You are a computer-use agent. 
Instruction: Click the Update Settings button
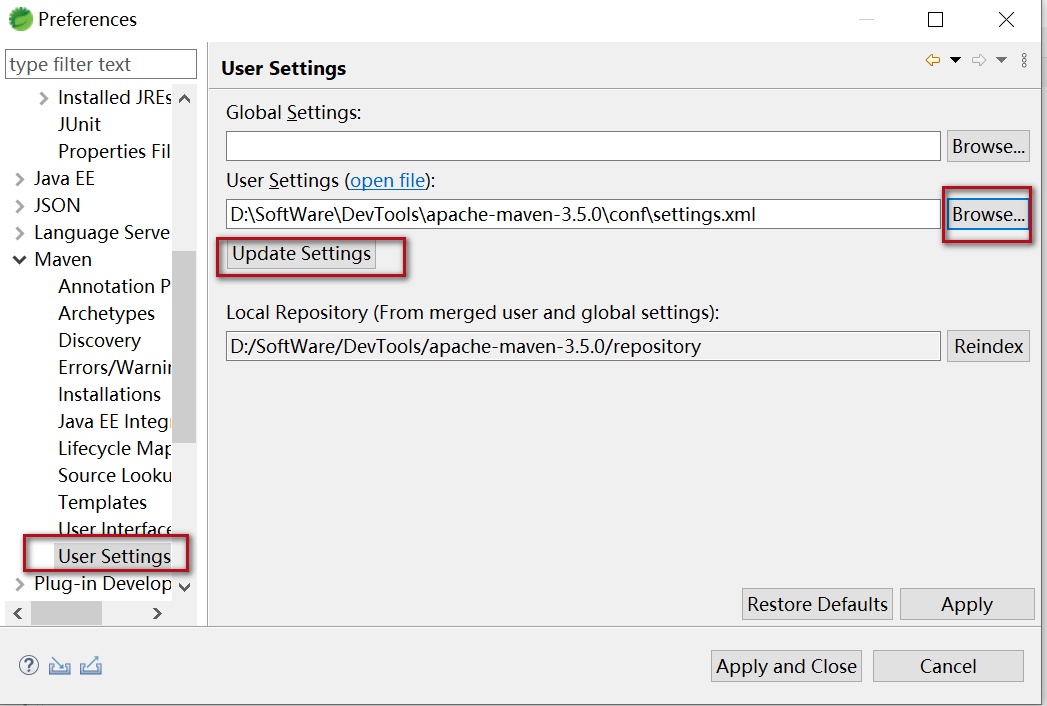(301, 254)
